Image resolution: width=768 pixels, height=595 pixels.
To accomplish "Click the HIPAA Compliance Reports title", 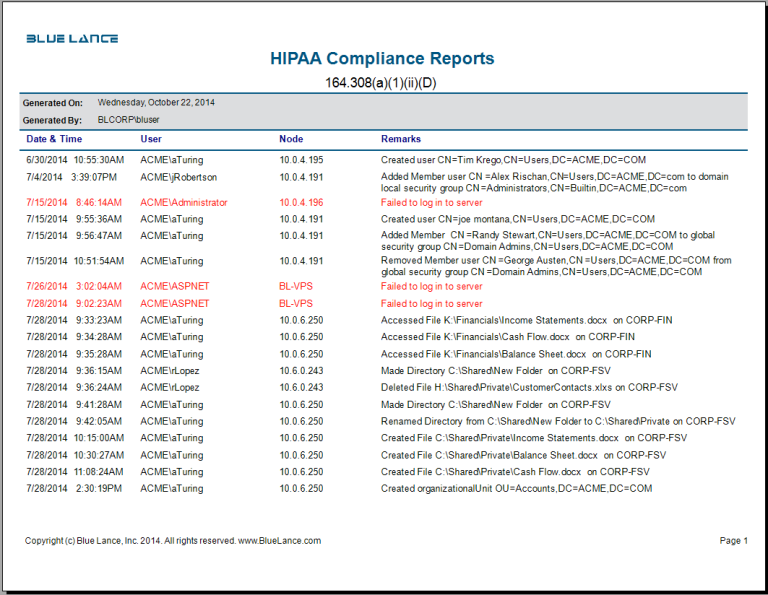I will [x=382, y=59].
